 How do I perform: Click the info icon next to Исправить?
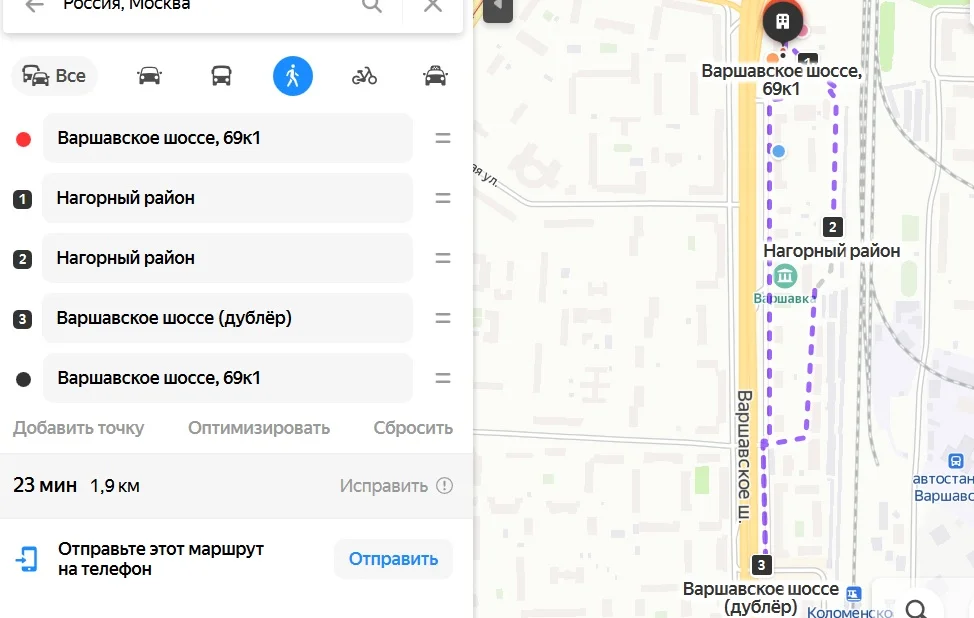click(x=444, y=486)
